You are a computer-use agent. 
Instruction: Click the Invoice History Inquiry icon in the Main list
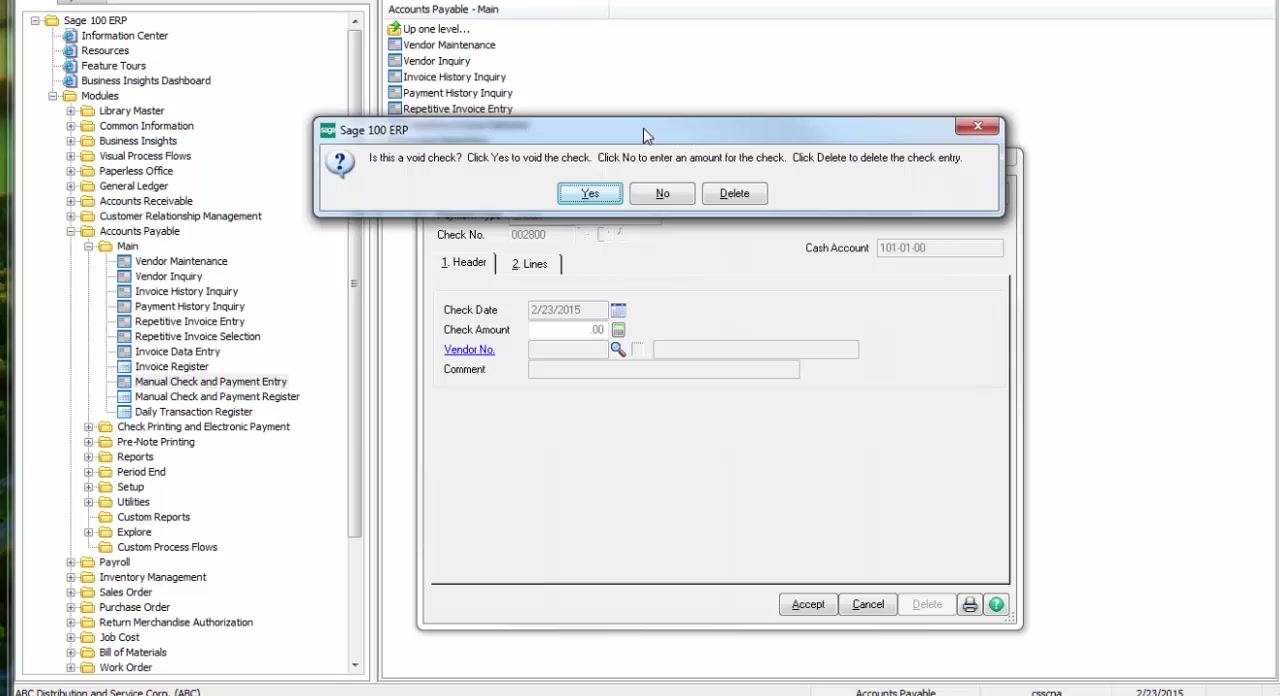[x=394, y=77]
